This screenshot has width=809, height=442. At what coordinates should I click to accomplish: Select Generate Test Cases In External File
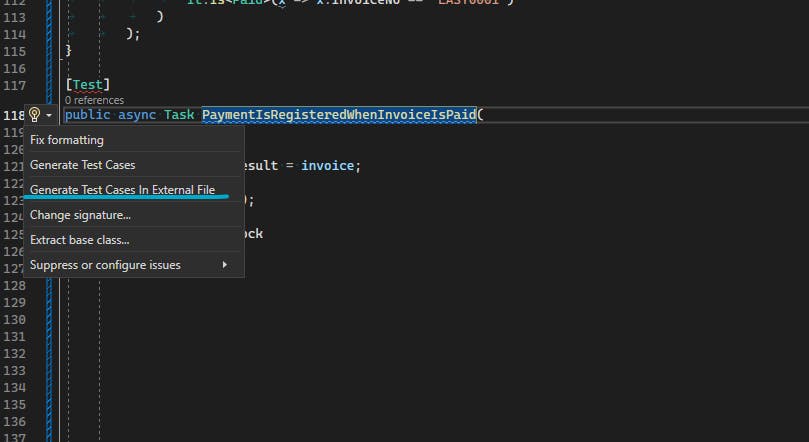123,190
